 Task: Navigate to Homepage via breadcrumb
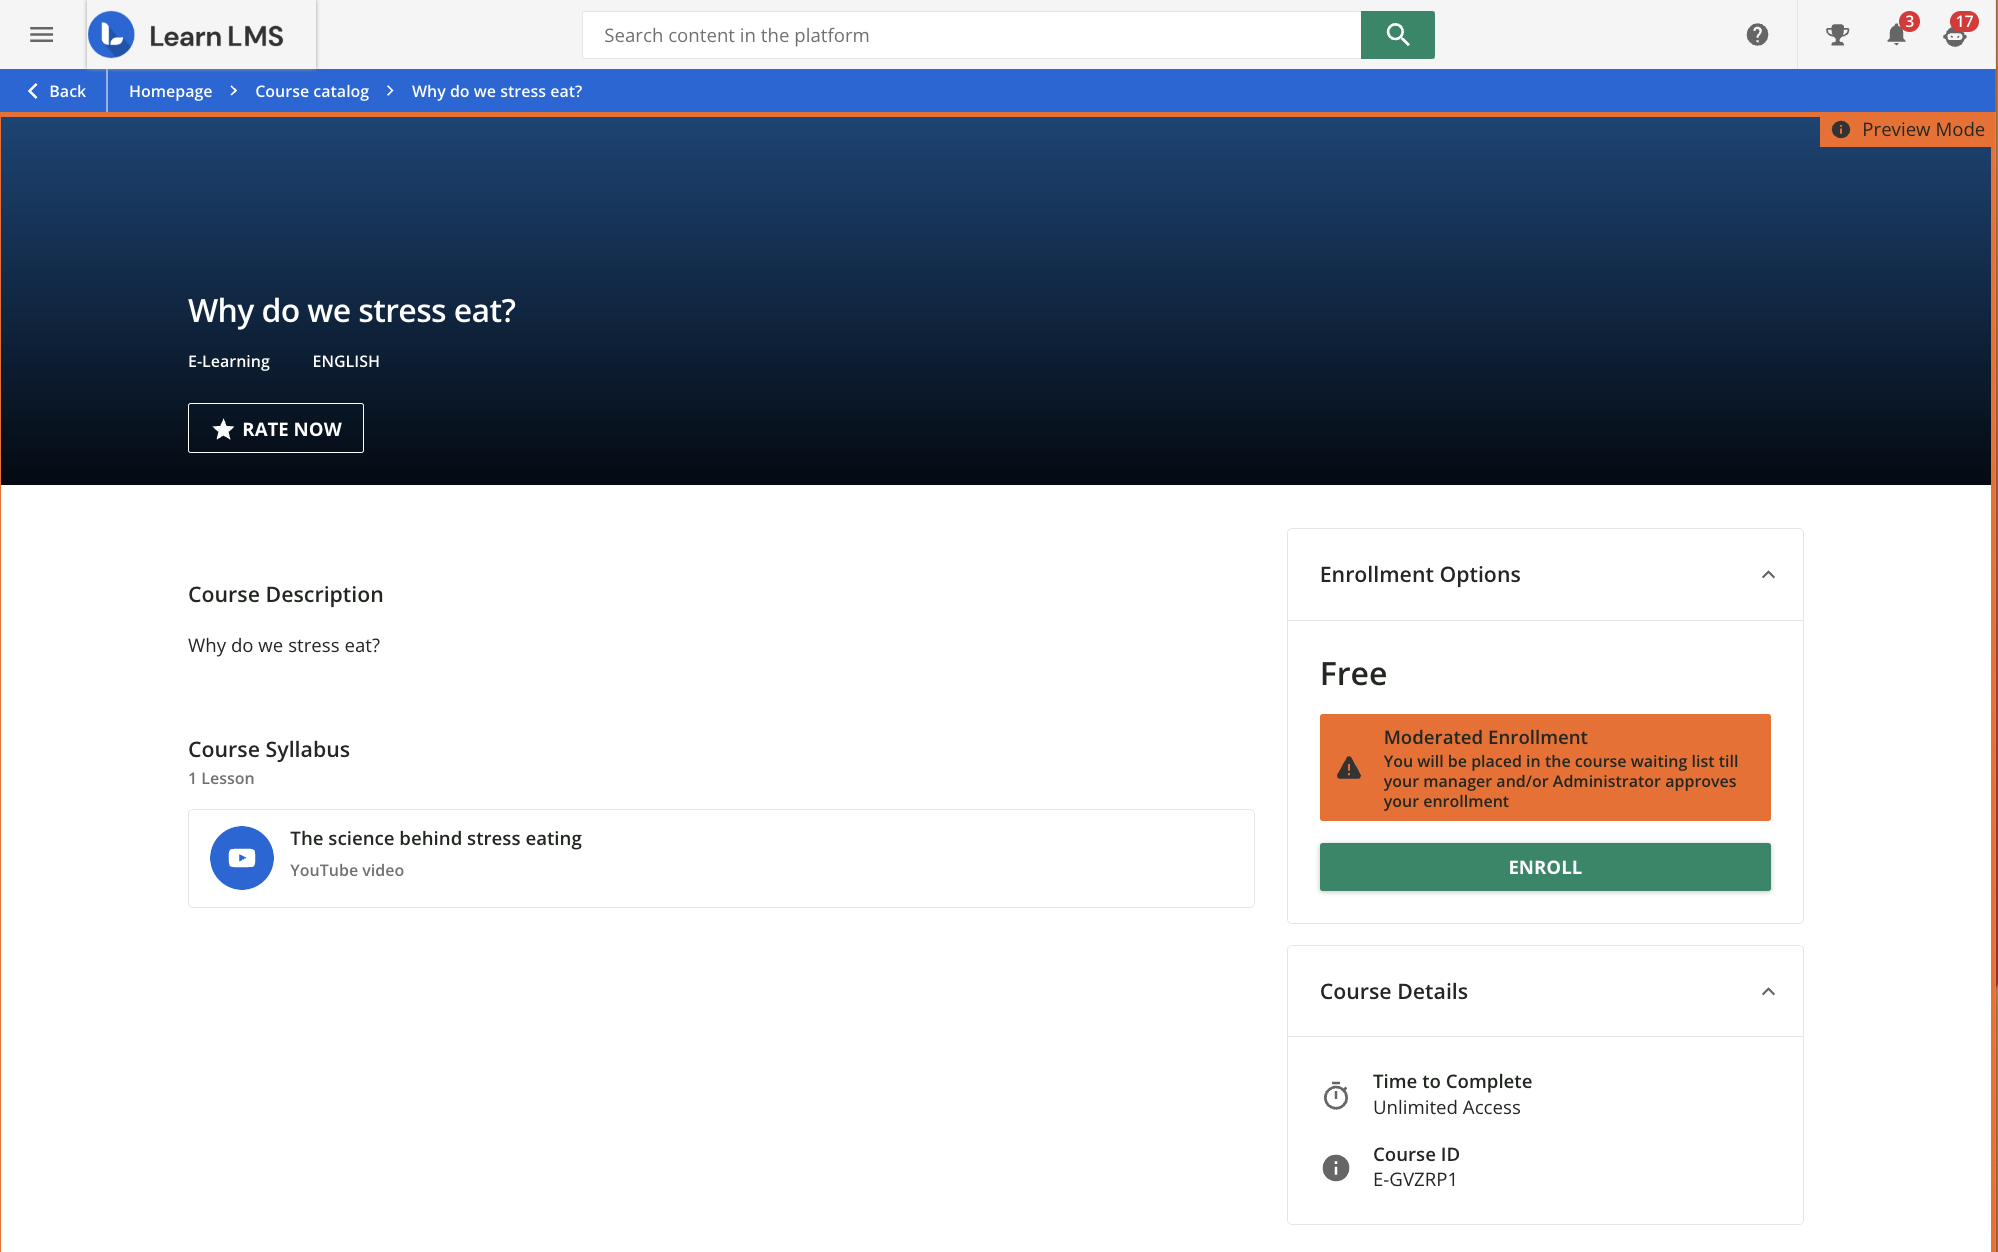pos(170,91)
